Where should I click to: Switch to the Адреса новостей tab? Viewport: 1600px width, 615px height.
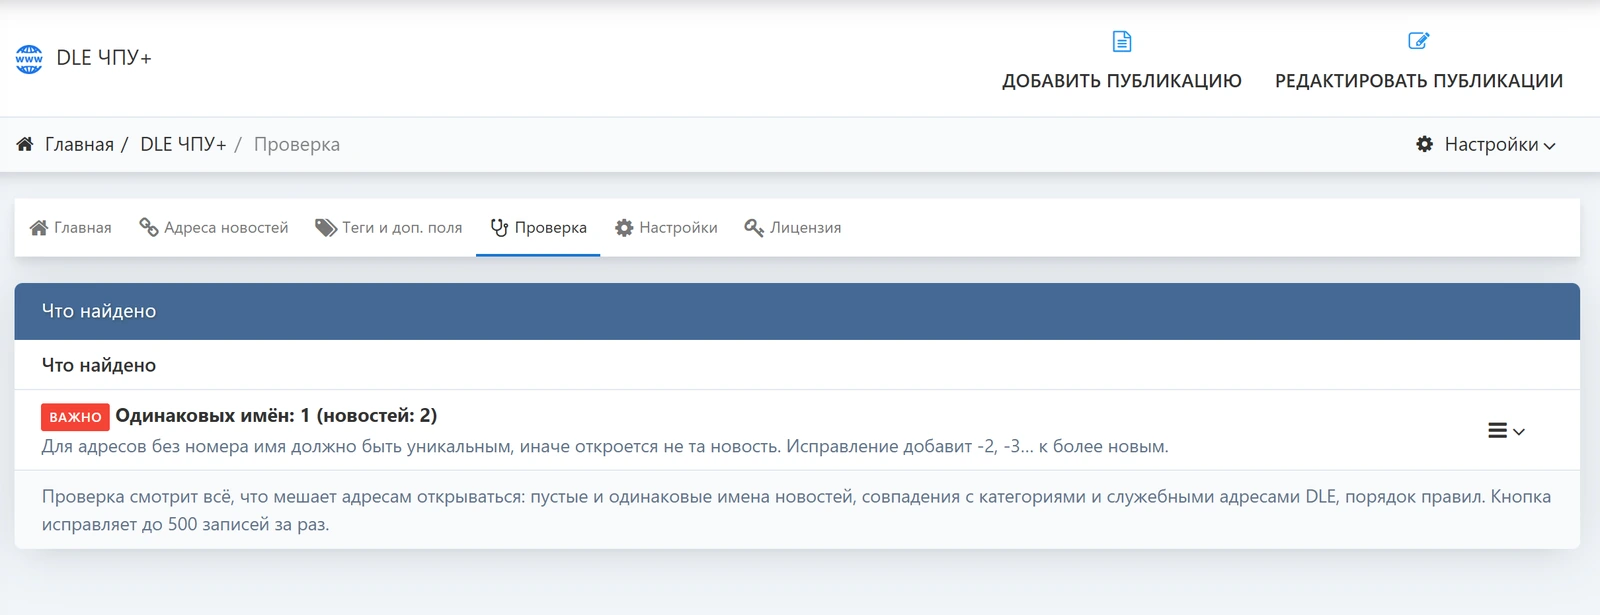[x=214, y=228]
